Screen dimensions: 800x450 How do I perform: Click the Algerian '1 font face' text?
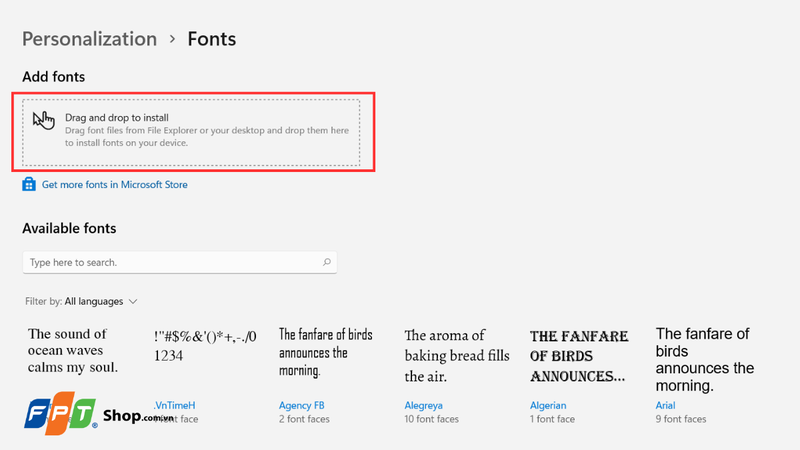coord(552,419)
